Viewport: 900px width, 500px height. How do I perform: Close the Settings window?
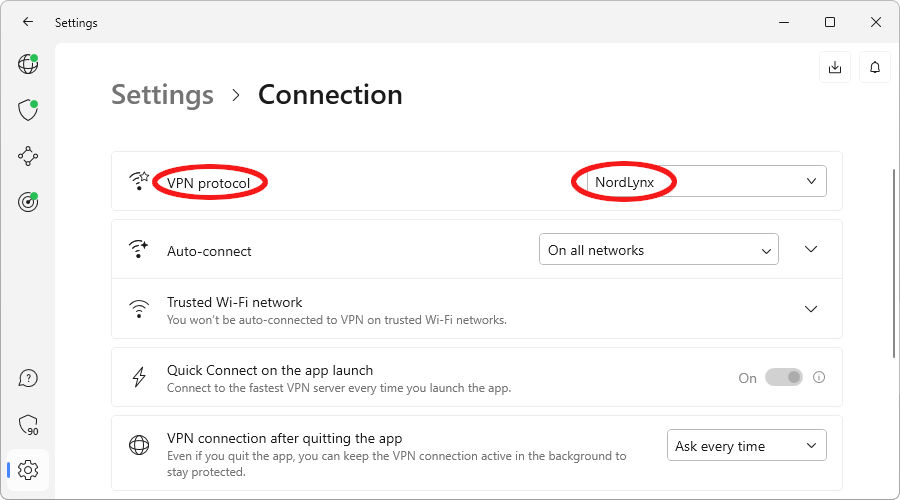click(x=876, y=22)
